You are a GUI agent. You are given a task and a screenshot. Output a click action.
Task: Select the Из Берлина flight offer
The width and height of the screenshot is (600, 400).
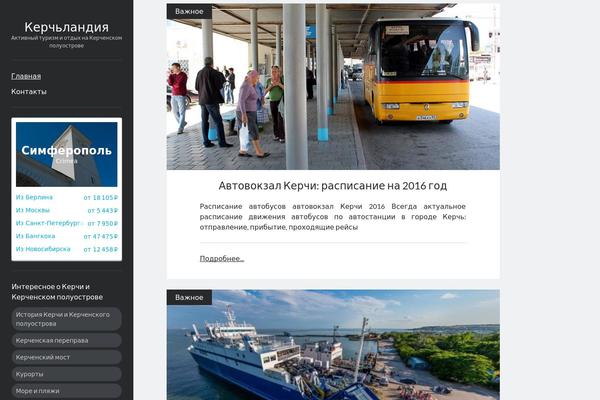(34, 197)
